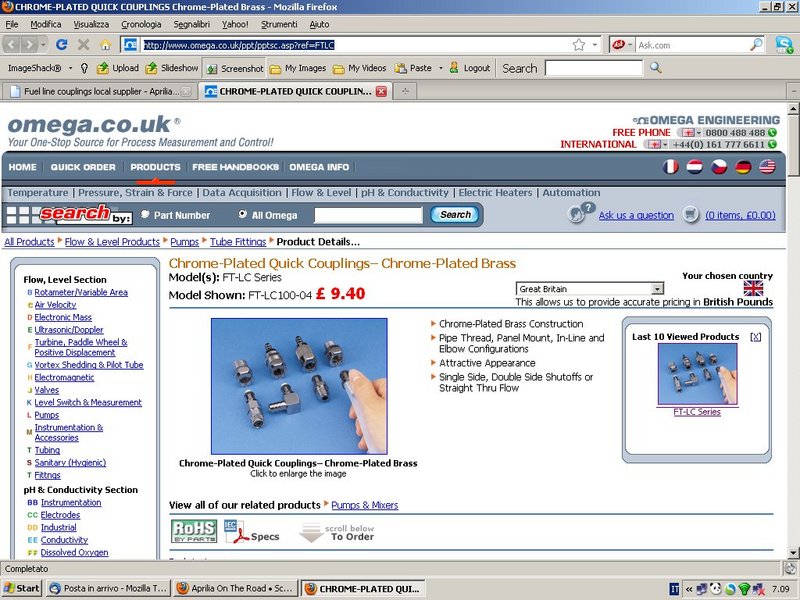
Task: Click the ImageShack toolbar search input
Action: (x=594, y=68)
